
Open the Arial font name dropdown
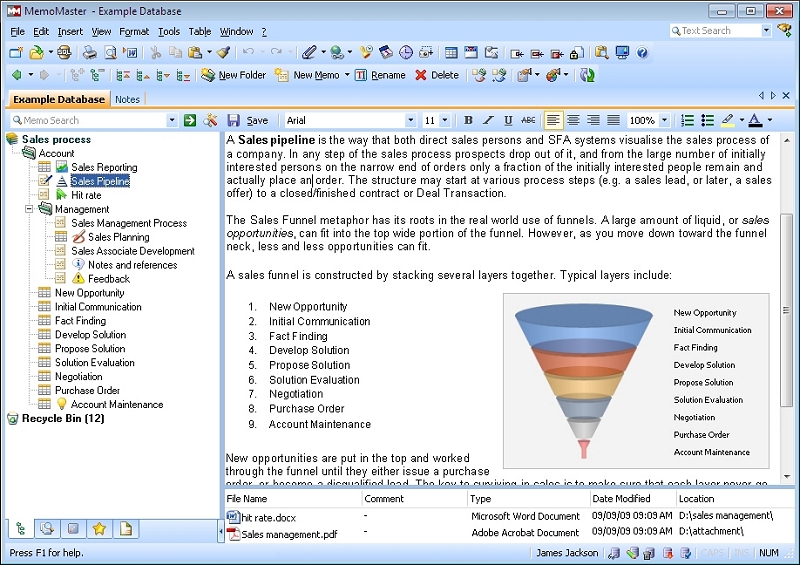(x=410, y=120)
